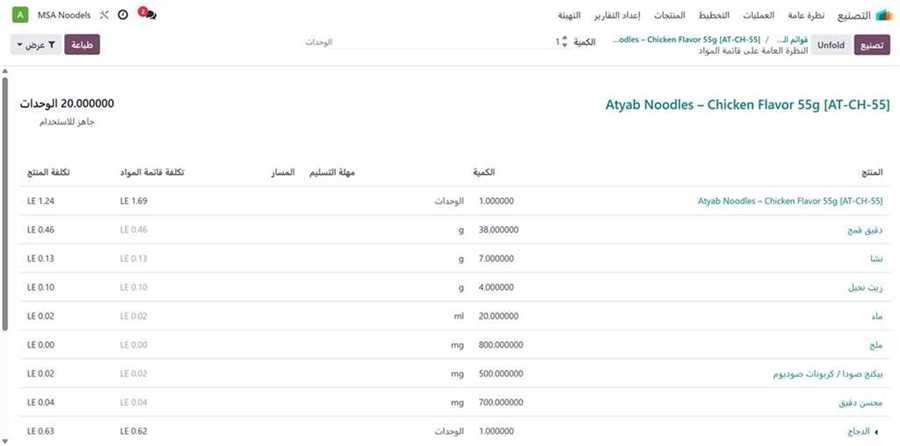Click the Chicken Flavor 55g breadcrumb link
The image size is (900, 446).
pyautogui.click(x=686, y=39)
